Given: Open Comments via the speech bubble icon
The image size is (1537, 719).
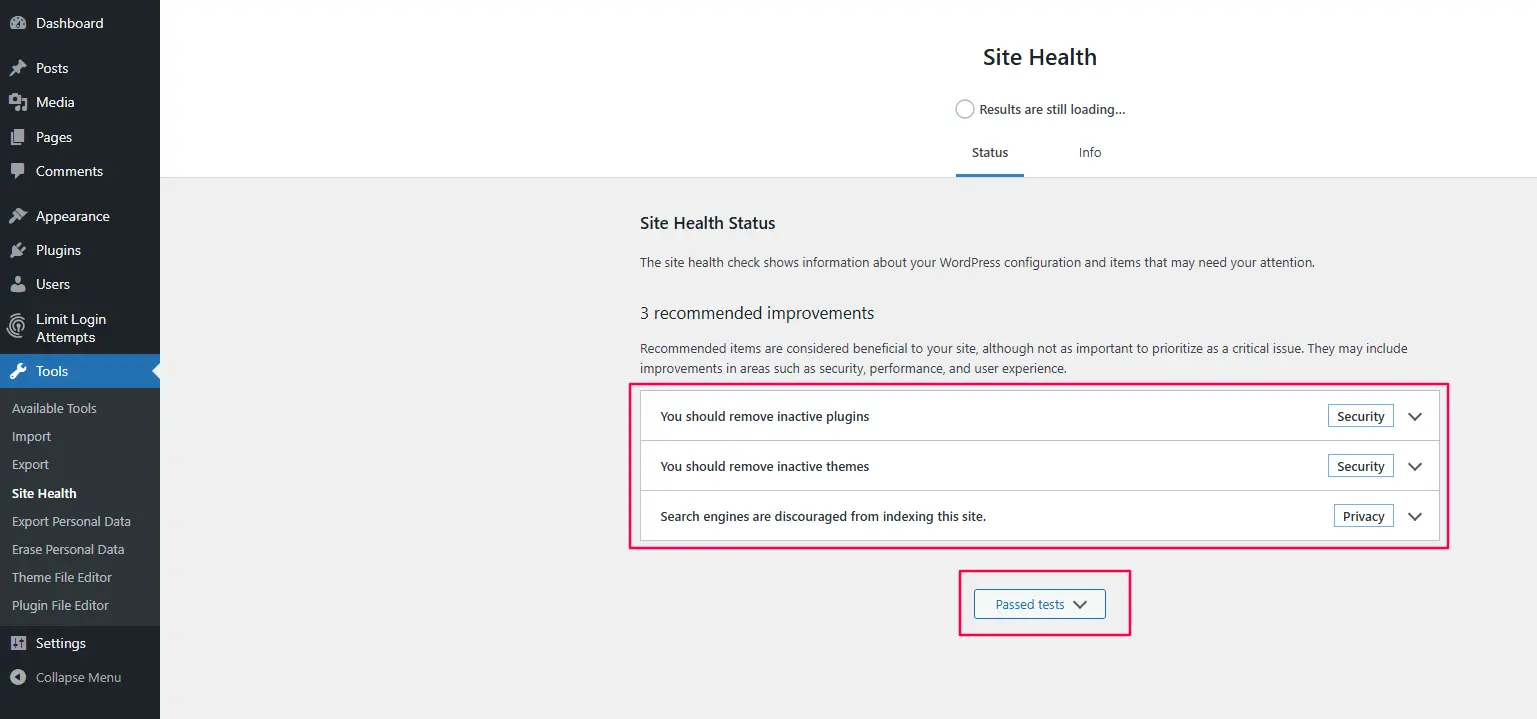Looking at the screenshot, I should (x=18, y=171).
